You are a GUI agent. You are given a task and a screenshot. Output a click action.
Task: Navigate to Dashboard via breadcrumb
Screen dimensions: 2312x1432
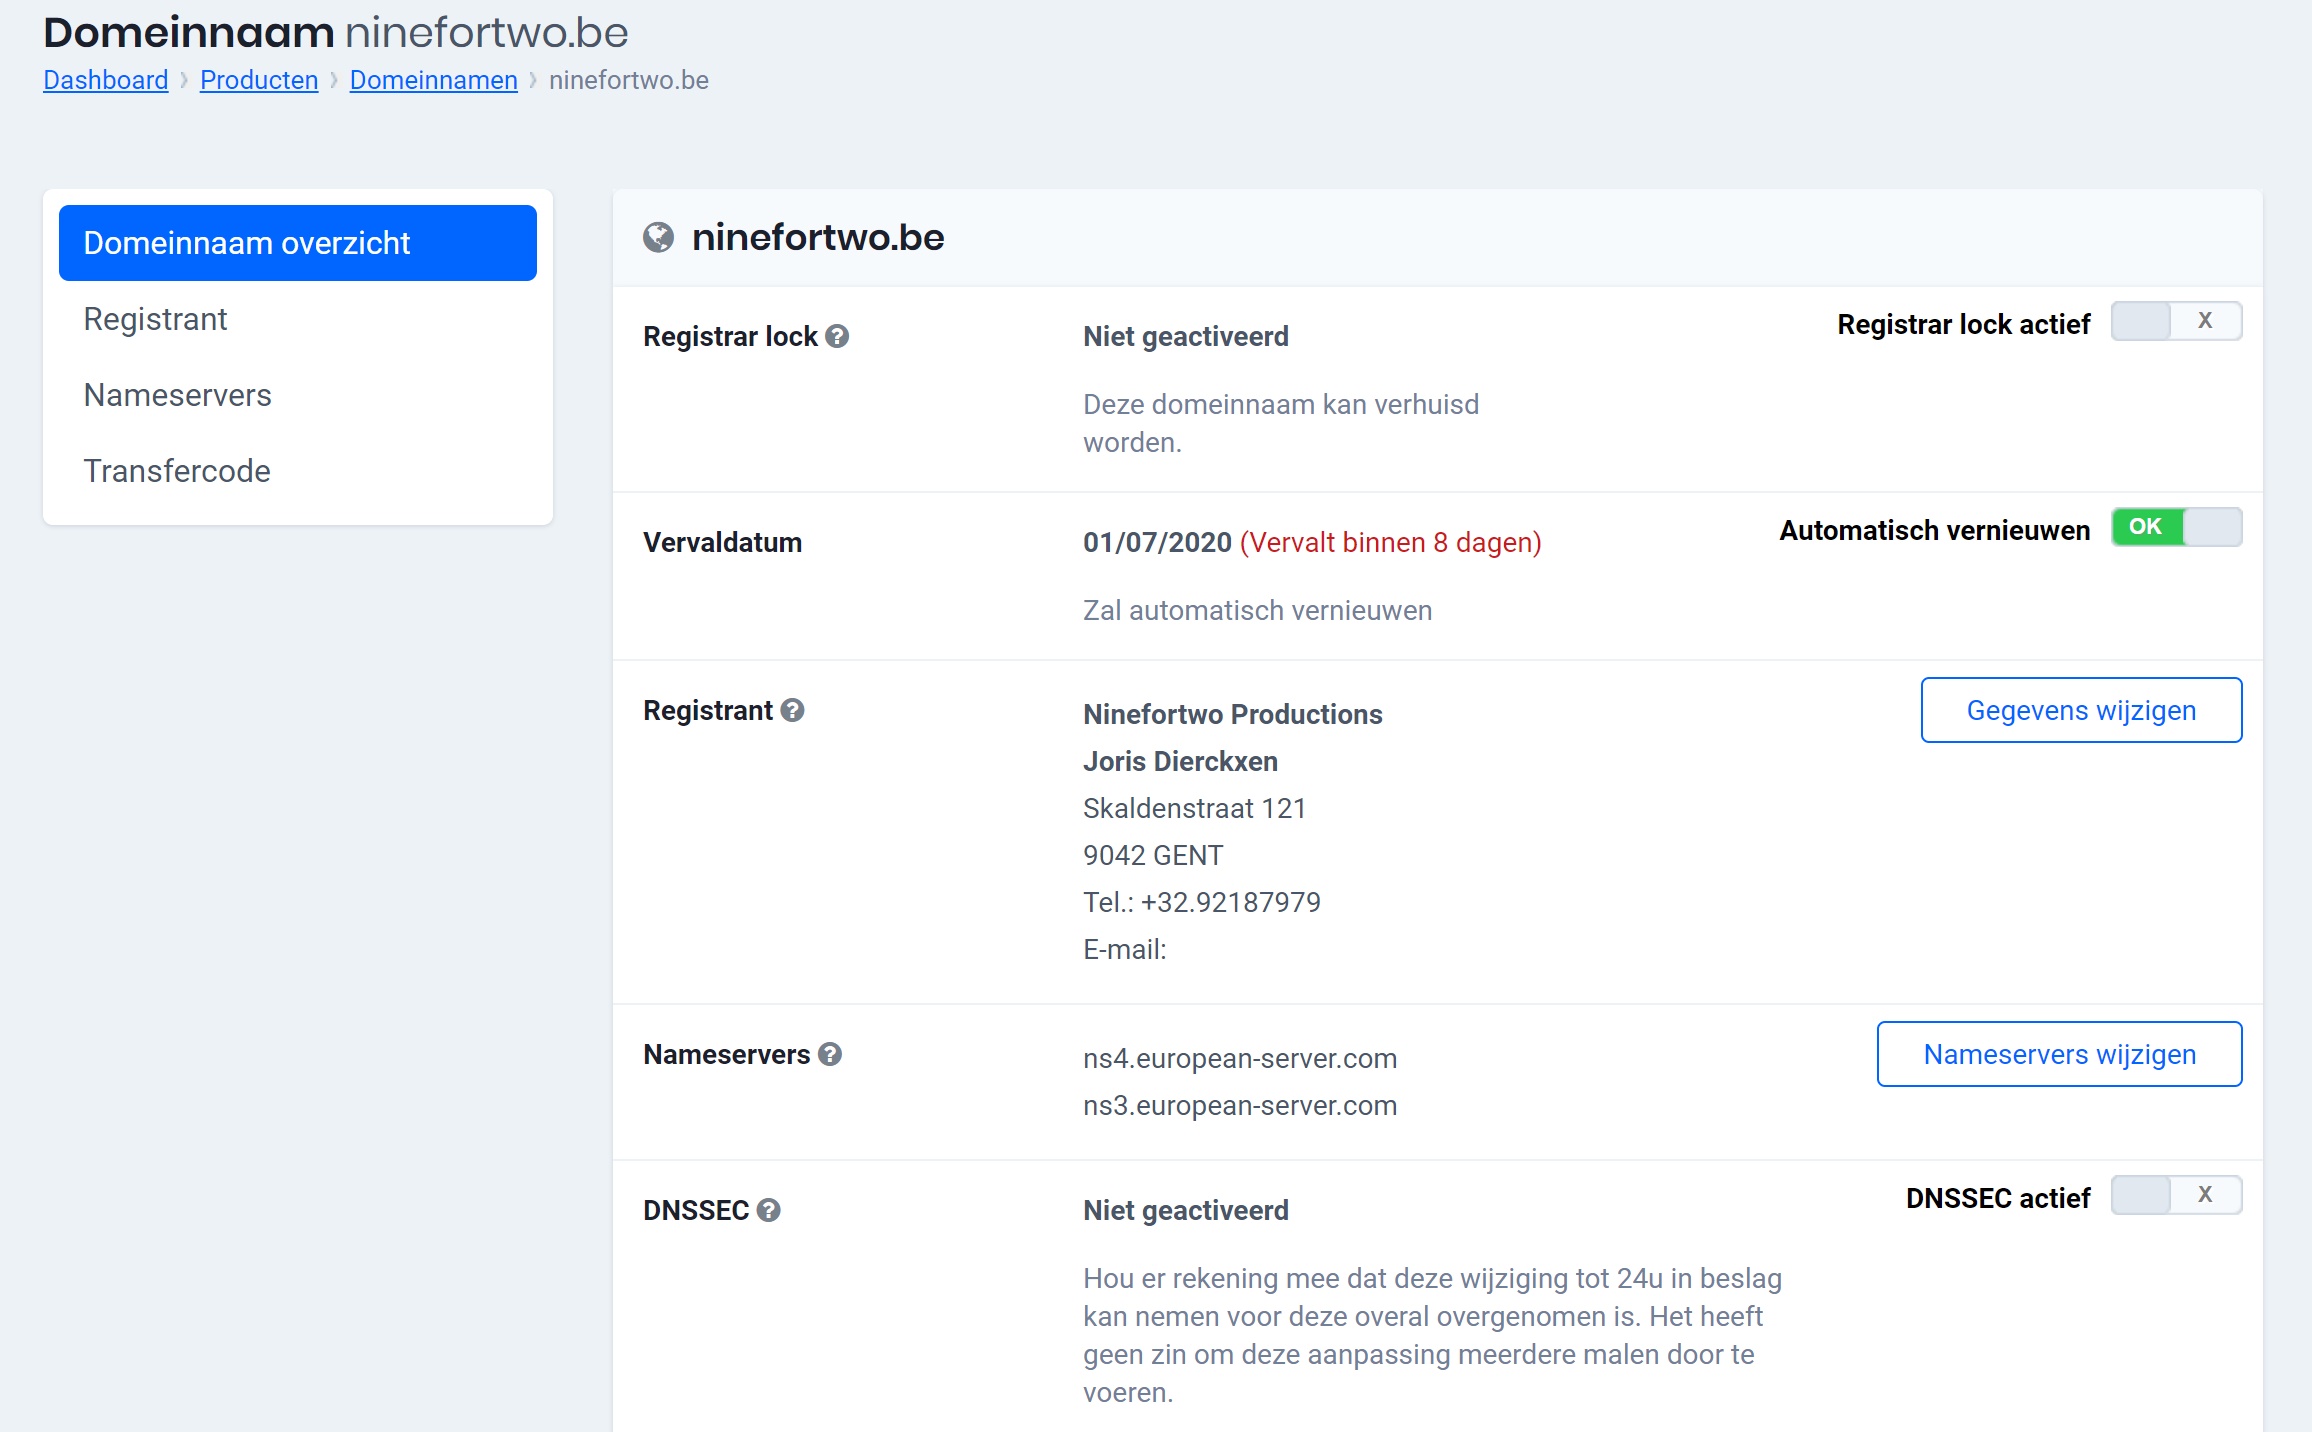click(x=105, y=80)
